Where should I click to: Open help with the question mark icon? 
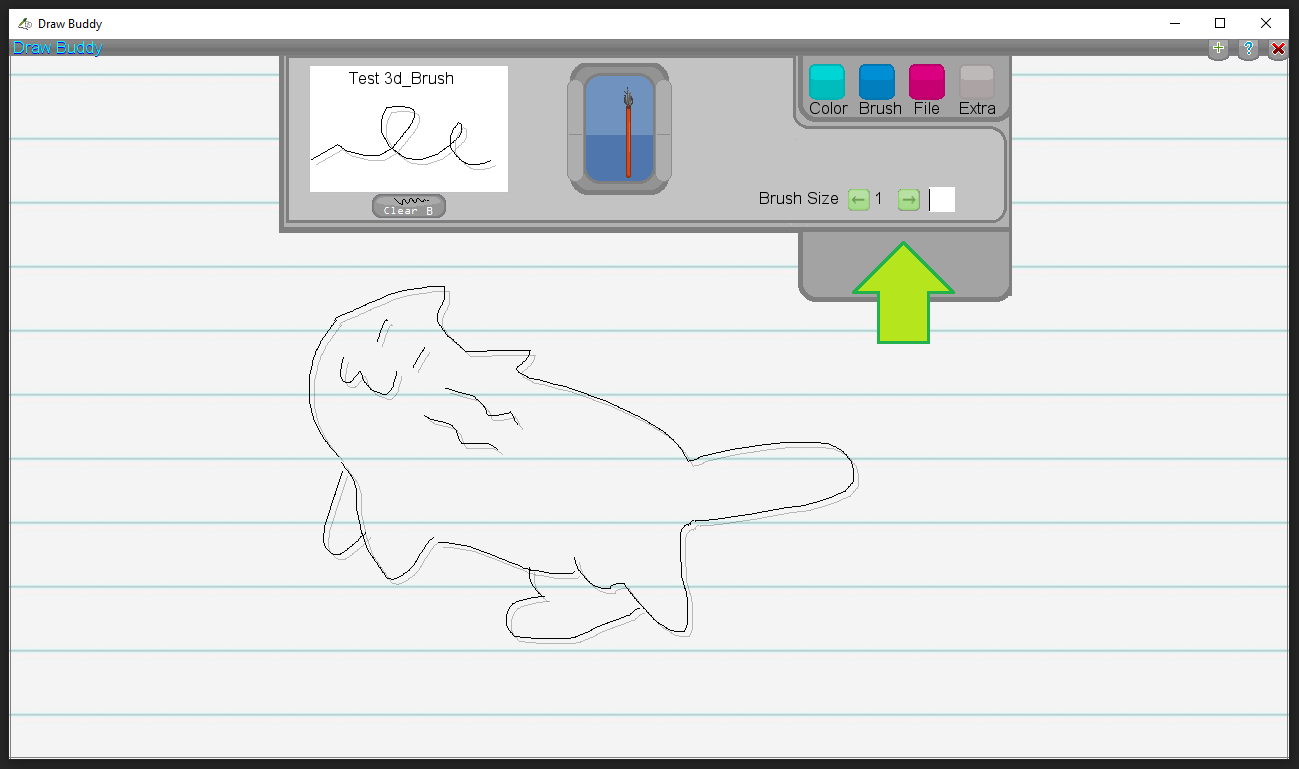(1248, 48)
